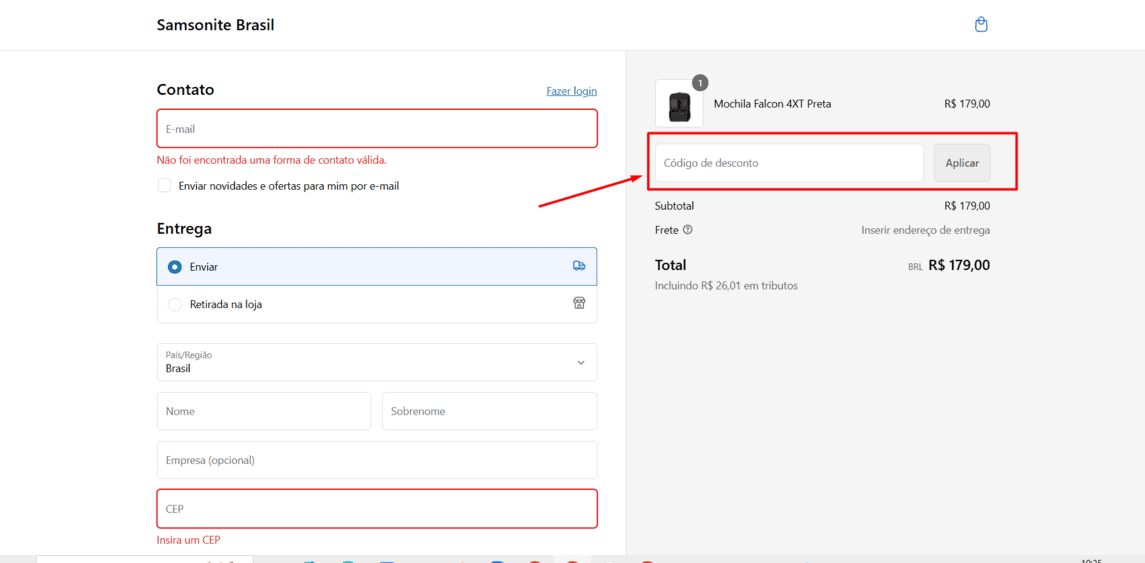
Task: Focus the Código de desconto field
Action: [x=789, y=163]
